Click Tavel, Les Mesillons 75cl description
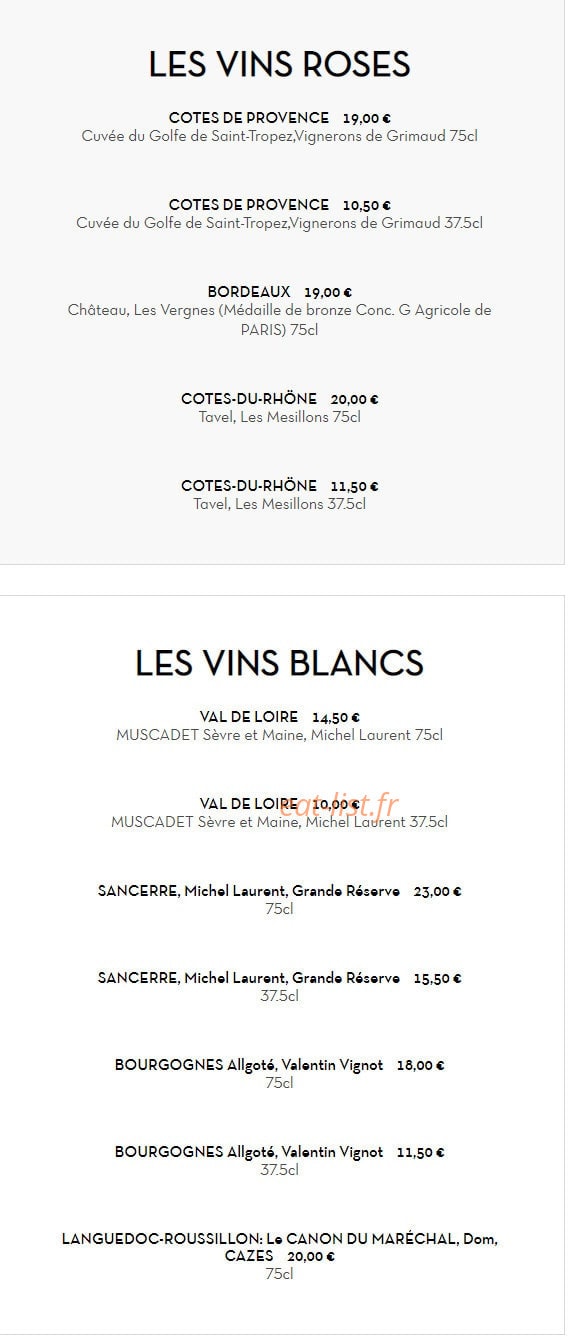Screen dimensions: 568x1341 pos(280,417)
